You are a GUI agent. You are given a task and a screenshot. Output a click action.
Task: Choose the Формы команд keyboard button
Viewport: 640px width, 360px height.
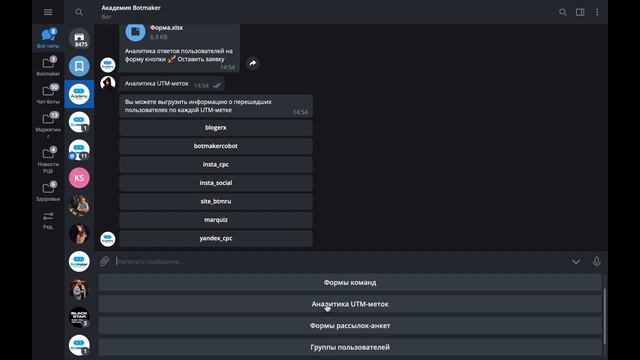(x=350, y=282)
